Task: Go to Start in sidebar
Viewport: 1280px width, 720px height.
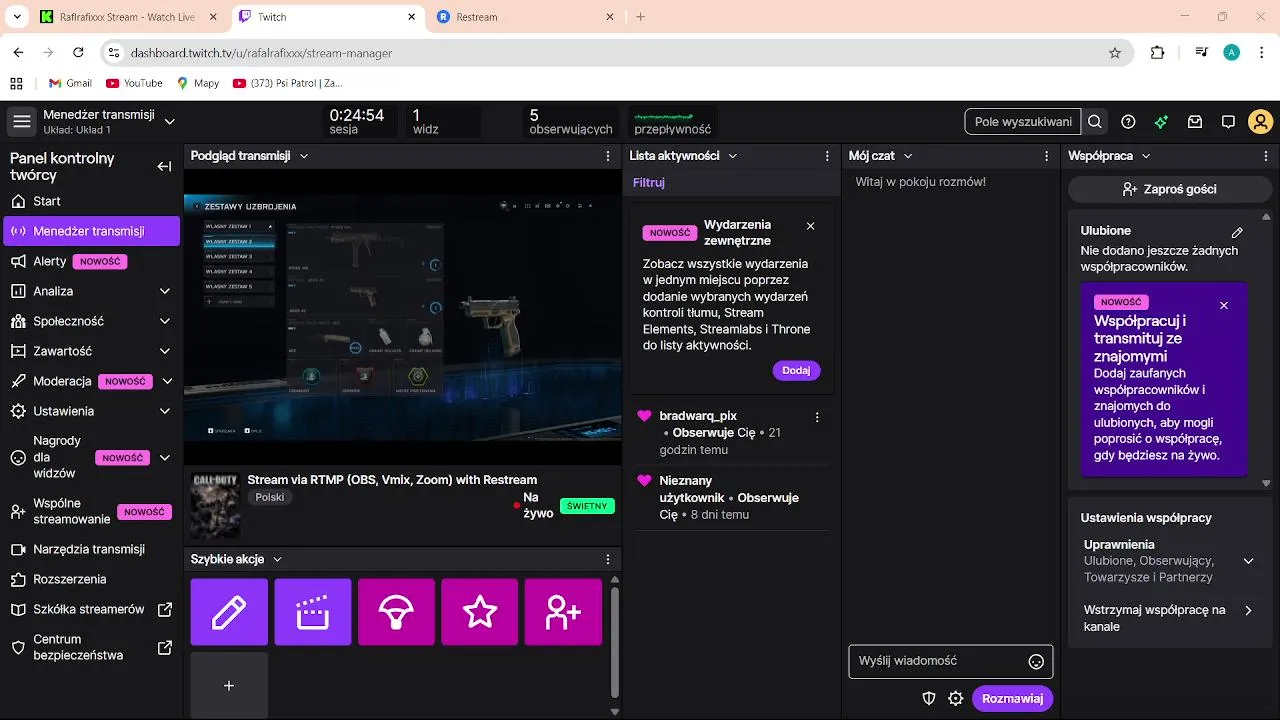Action: click(x=92, y=201)
